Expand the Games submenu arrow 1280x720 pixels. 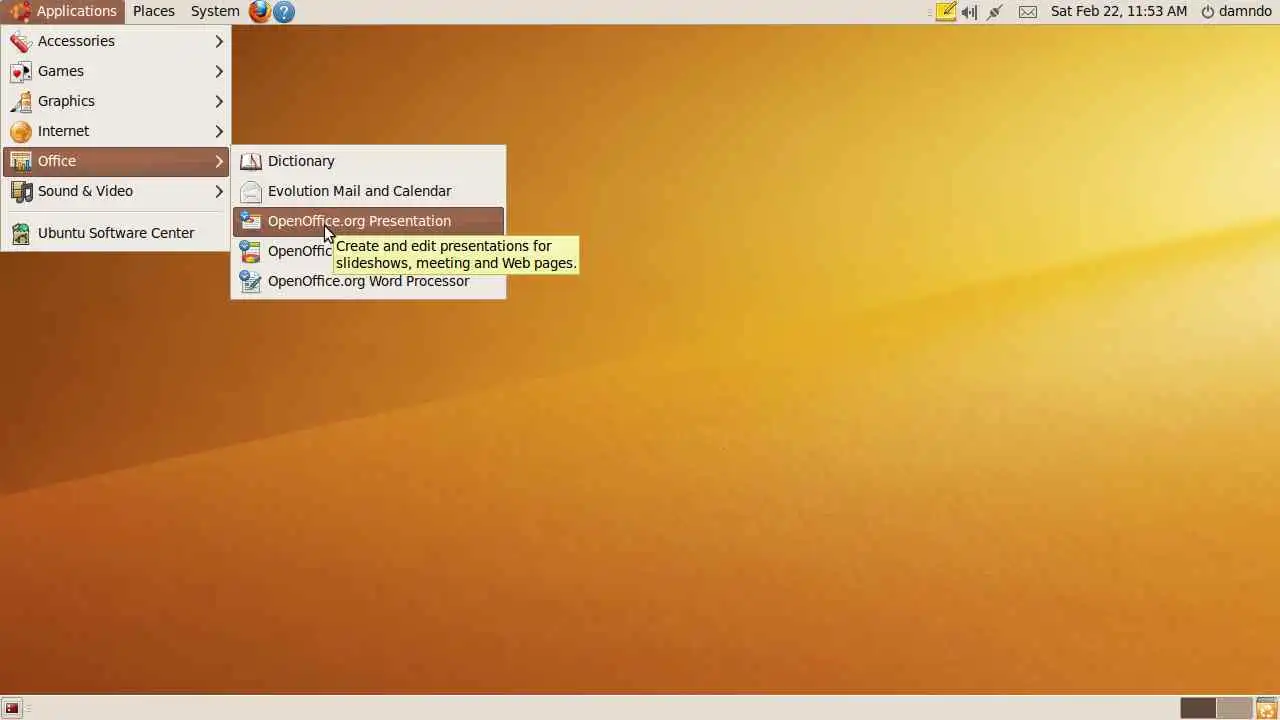(219, 71)
